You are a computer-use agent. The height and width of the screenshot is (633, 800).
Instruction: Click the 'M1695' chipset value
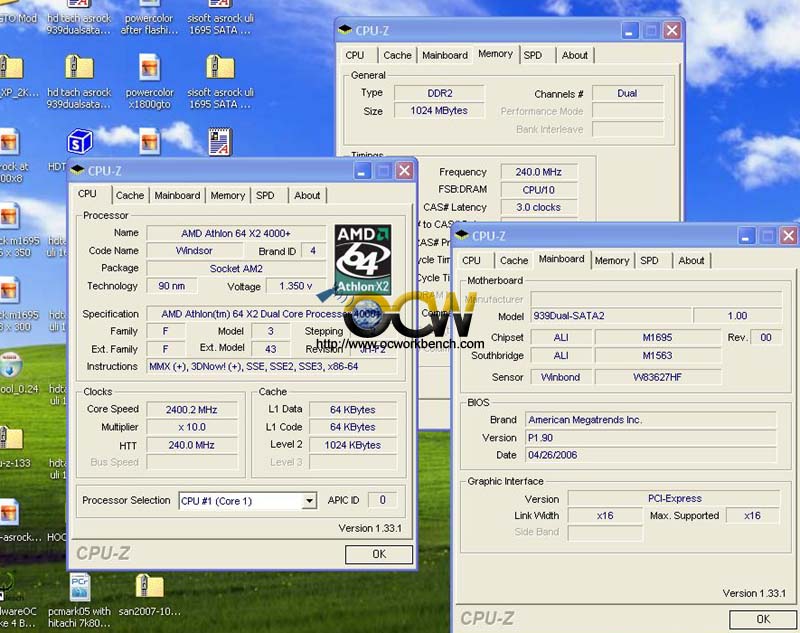pyautogui.click(x=658, y=337)
